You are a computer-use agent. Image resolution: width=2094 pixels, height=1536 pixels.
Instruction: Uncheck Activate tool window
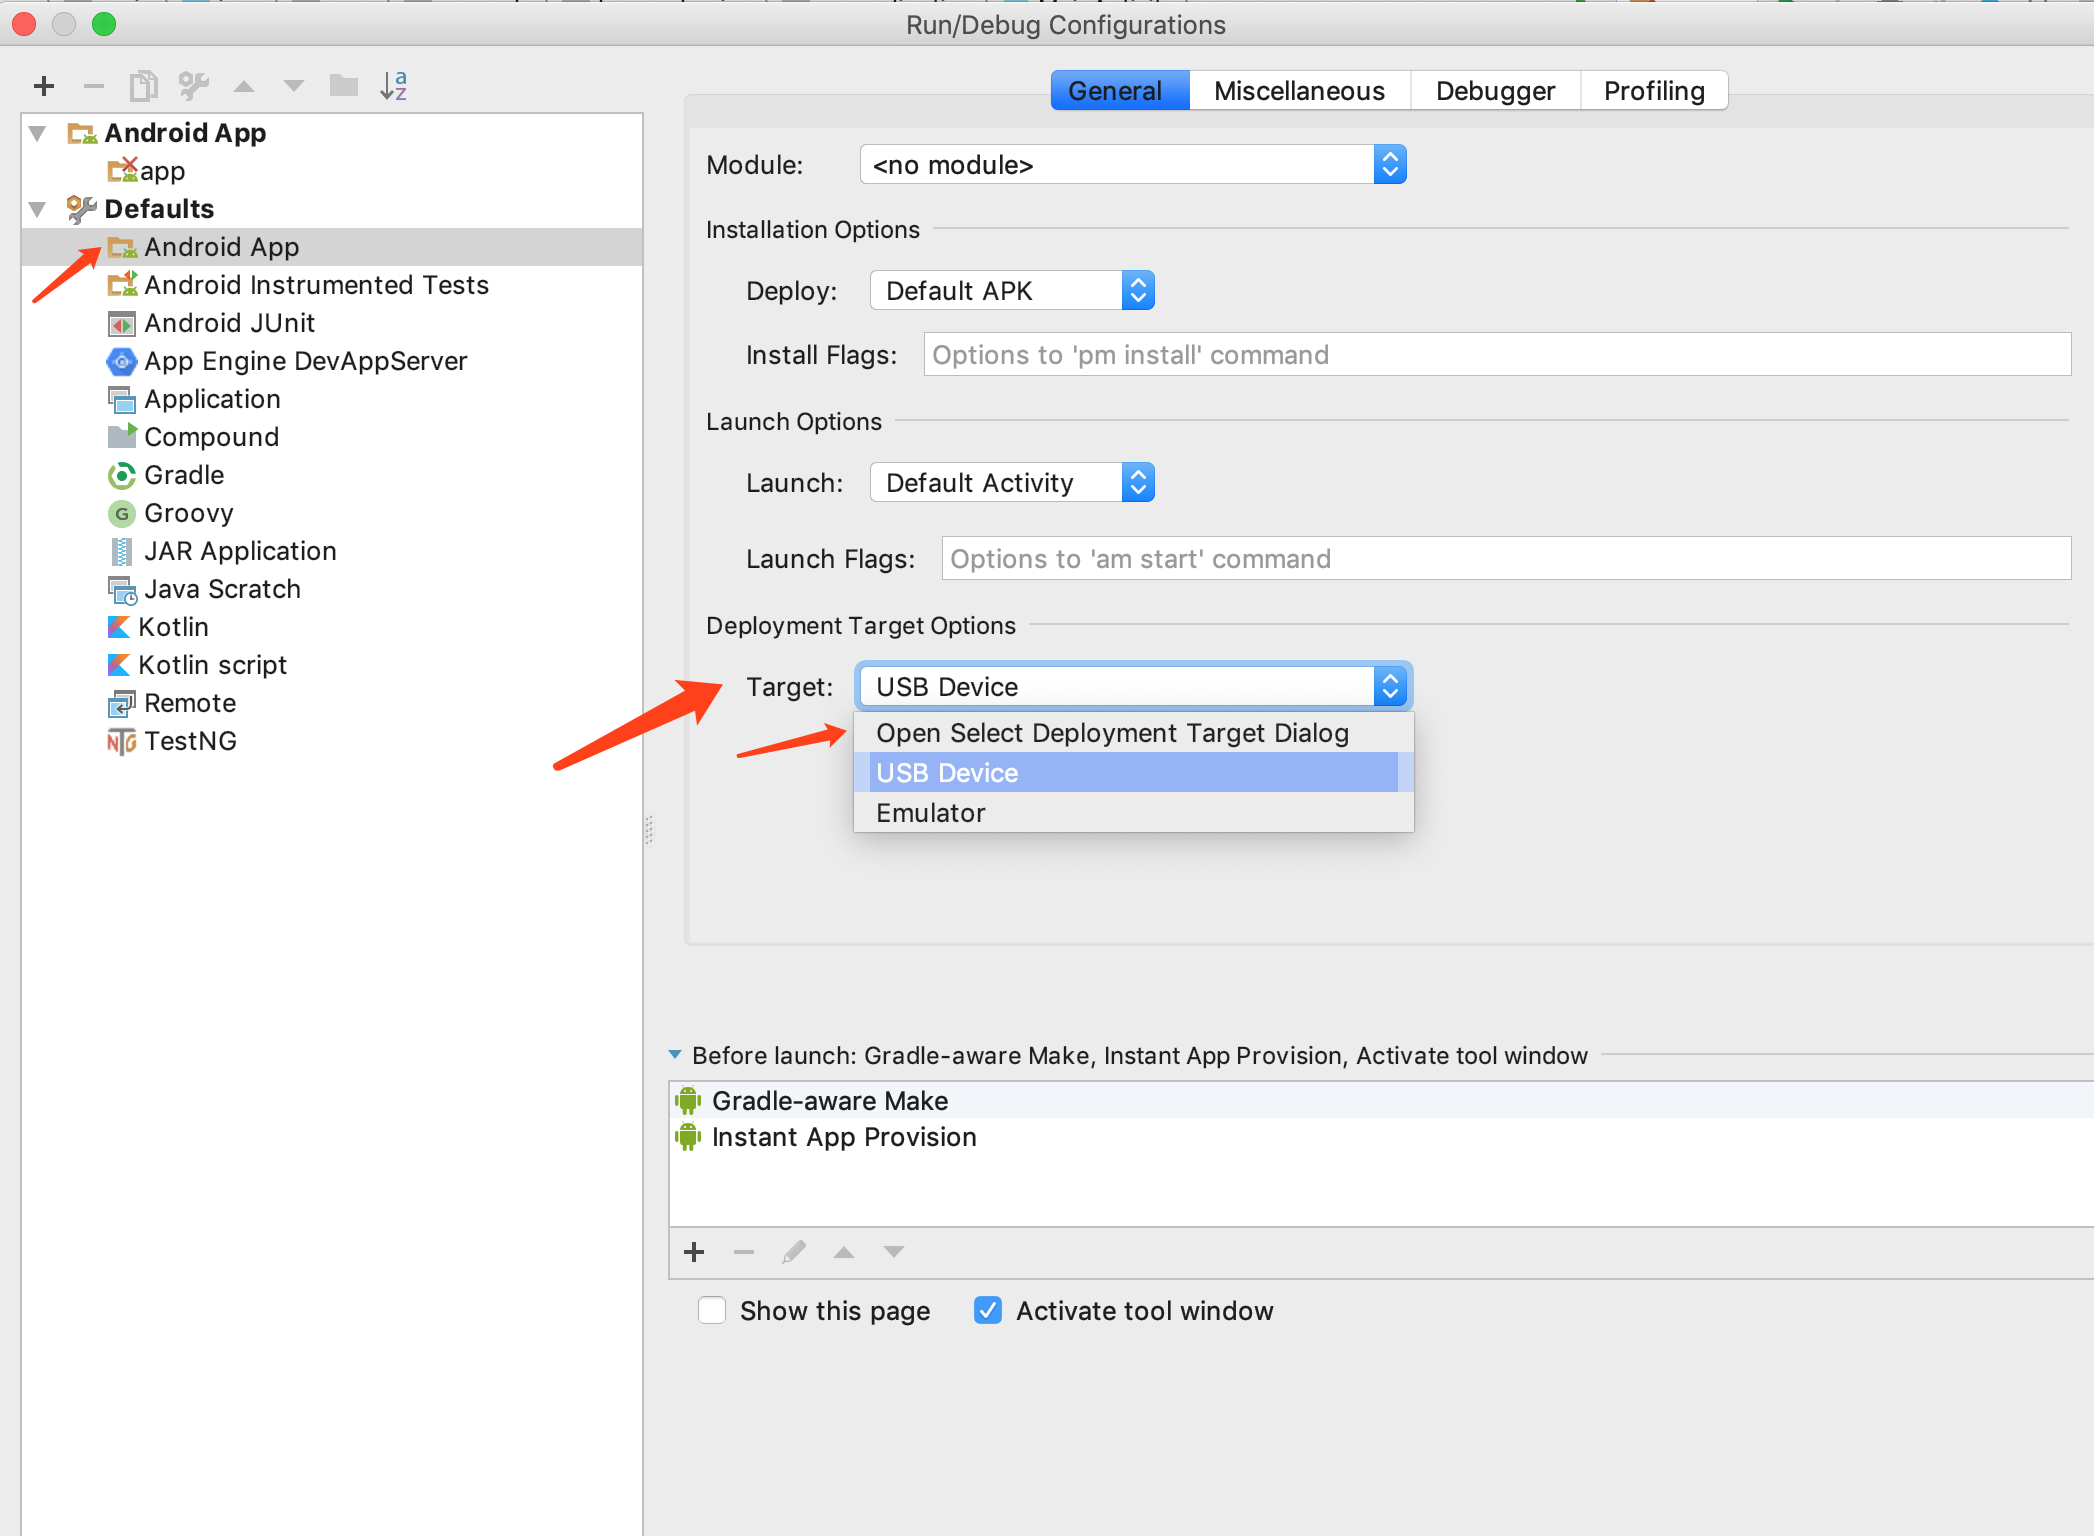[988, 1310]
